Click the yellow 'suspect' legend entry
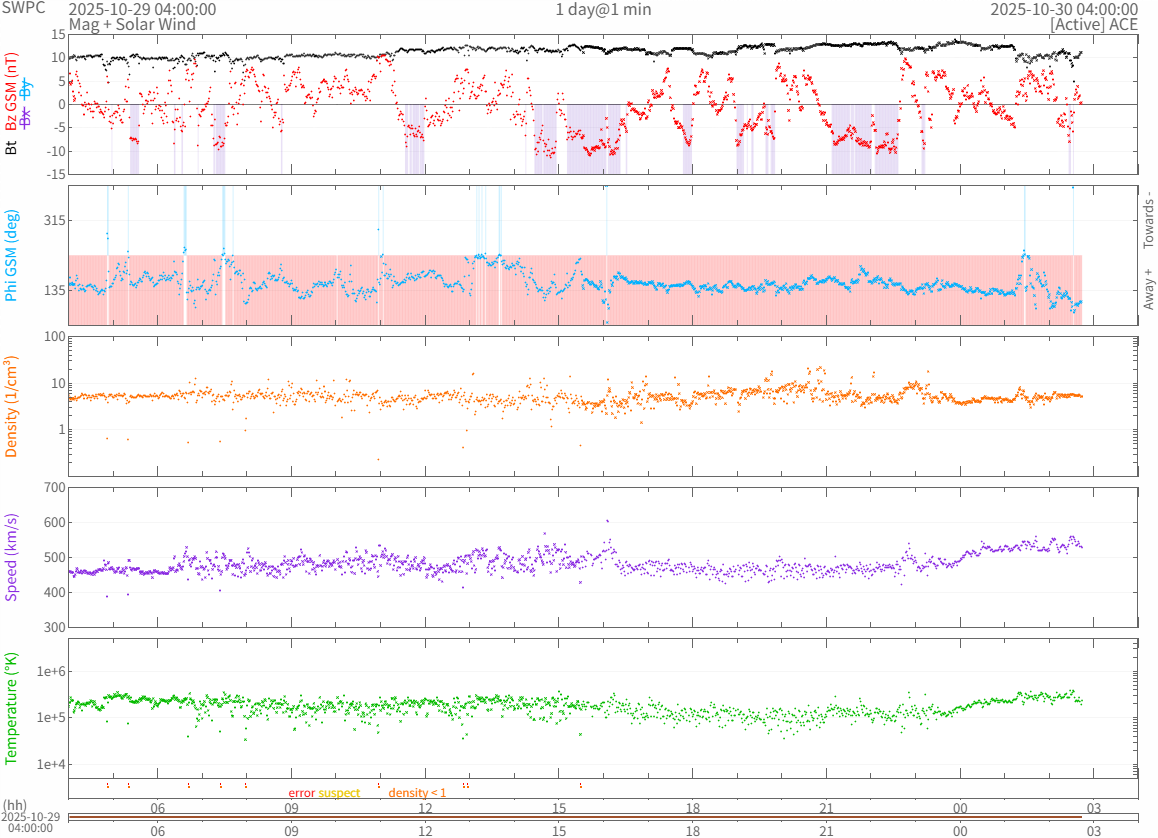1158x838 pixels. click(339, 793)
